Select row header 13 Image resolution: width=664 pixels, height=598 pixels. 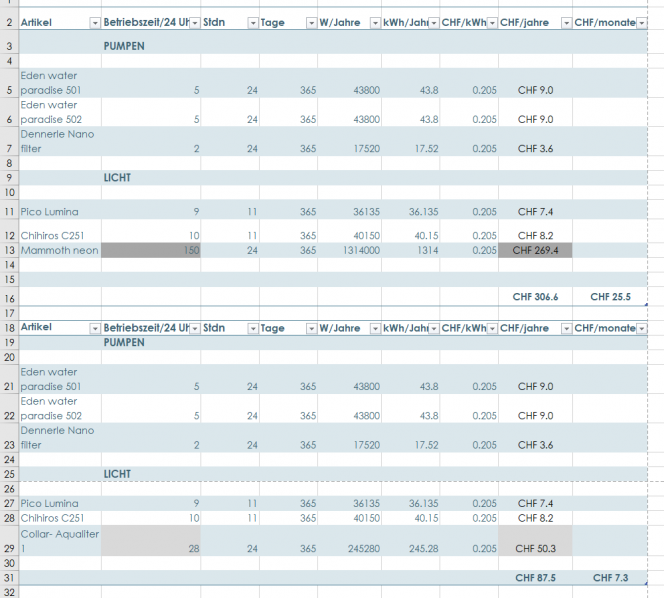coord(9,250)
